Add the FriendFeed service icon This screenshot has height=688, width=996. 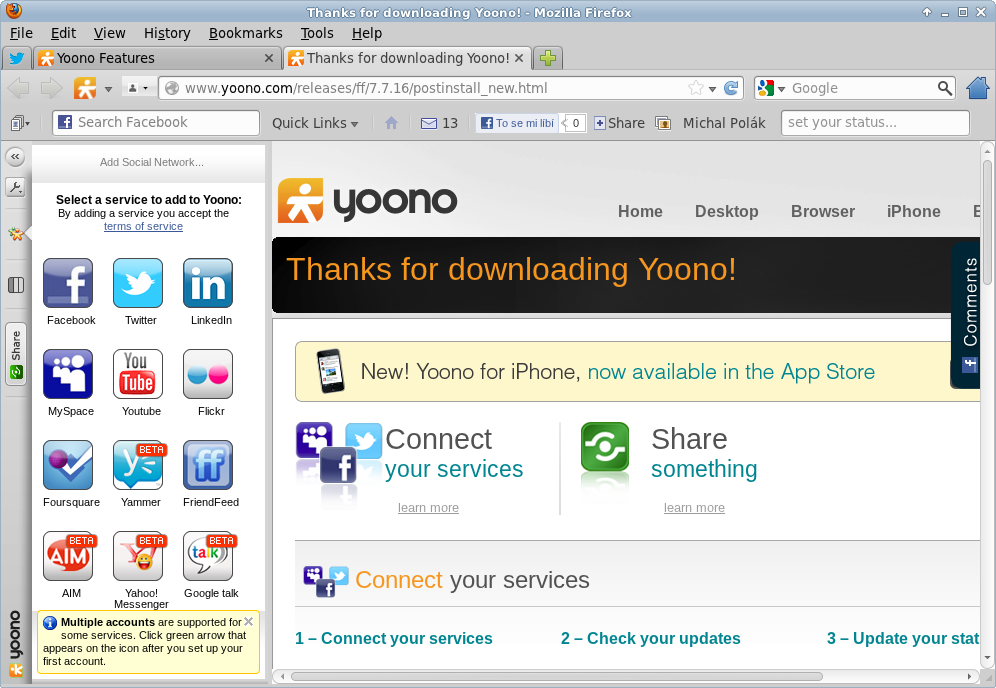click(208, 465)
